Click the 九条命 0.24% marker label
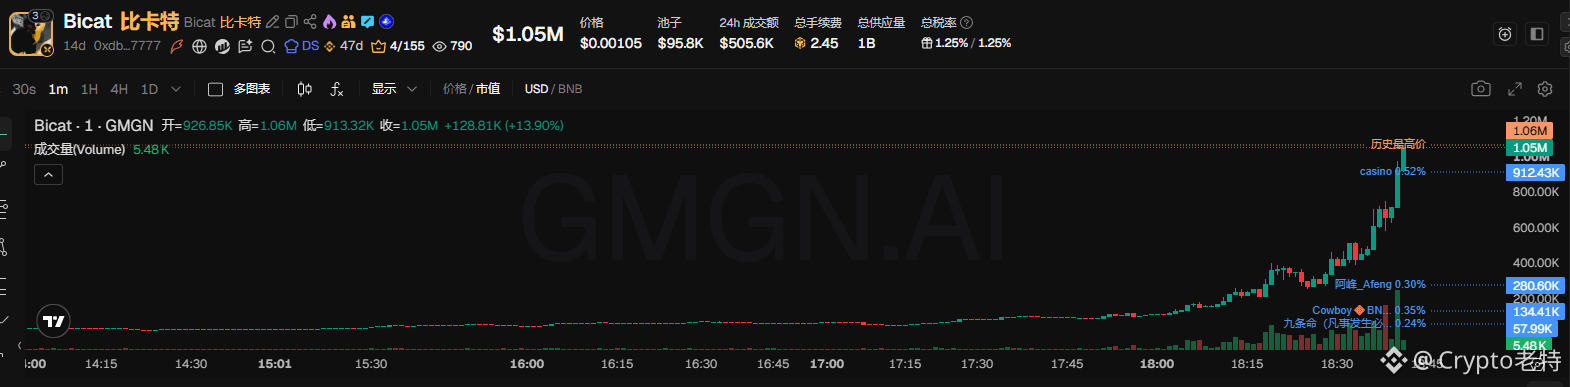 pos(1355,323)
